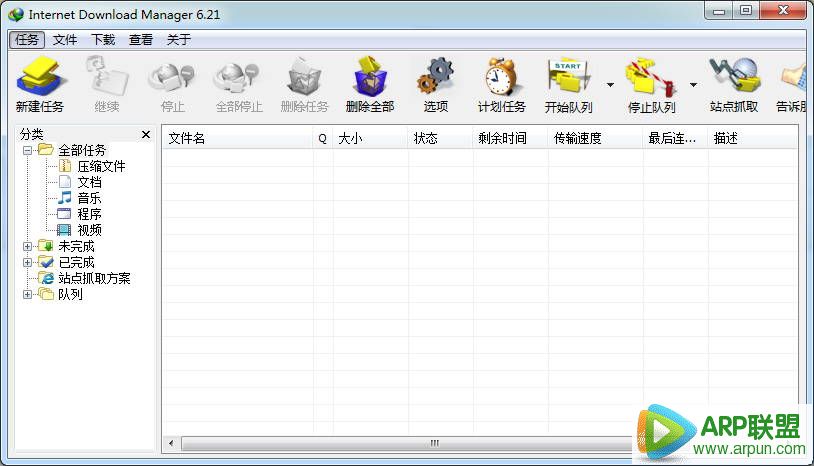
Task: Open the 任务 menu
Action: [27, 39]
